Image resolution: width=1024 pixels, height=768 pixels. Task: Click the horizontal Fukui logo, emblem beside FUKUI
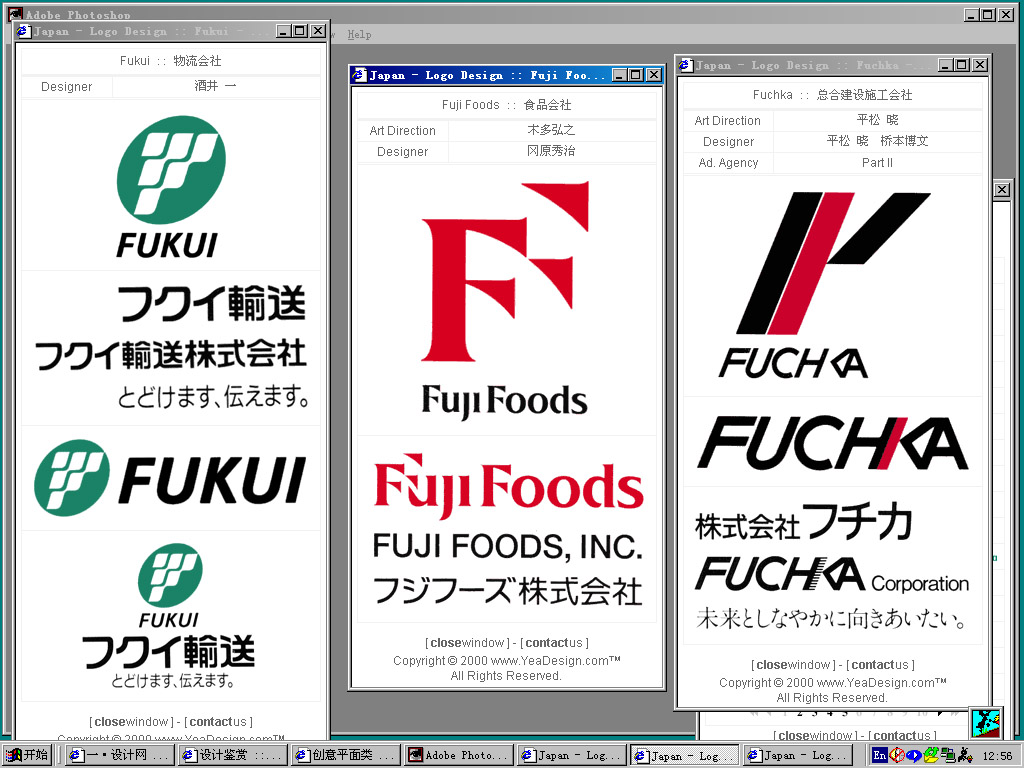170,478
